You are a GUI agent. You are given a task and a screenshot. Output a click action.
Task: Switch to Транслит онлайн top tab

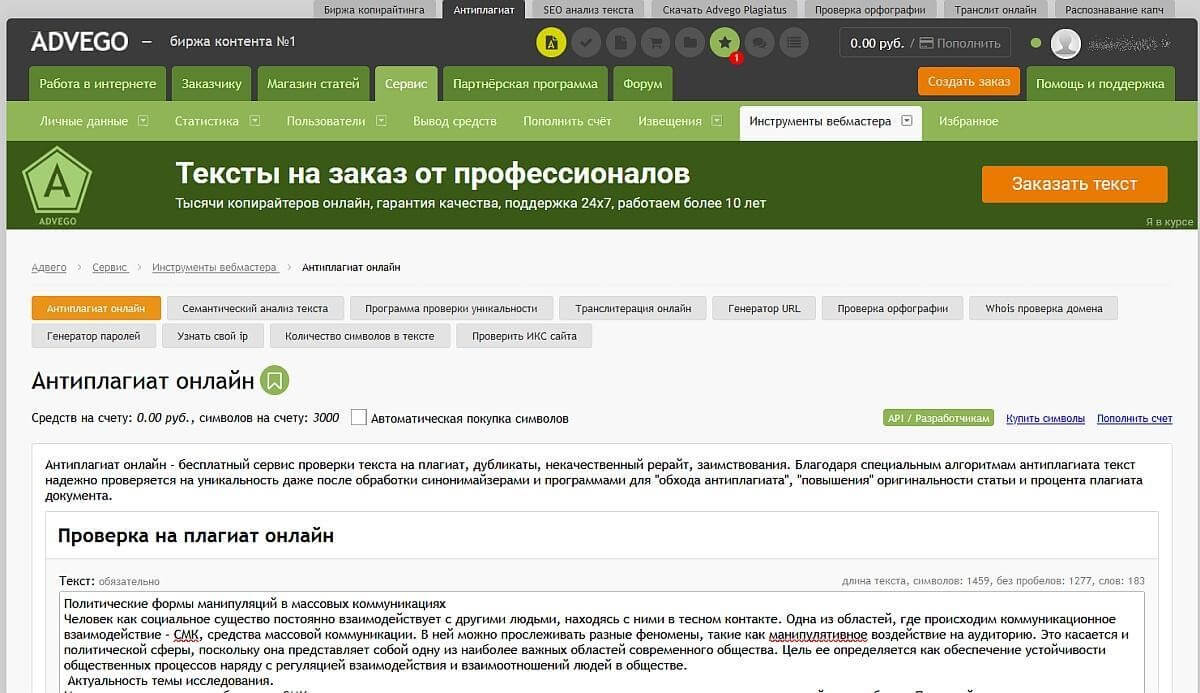996,9
